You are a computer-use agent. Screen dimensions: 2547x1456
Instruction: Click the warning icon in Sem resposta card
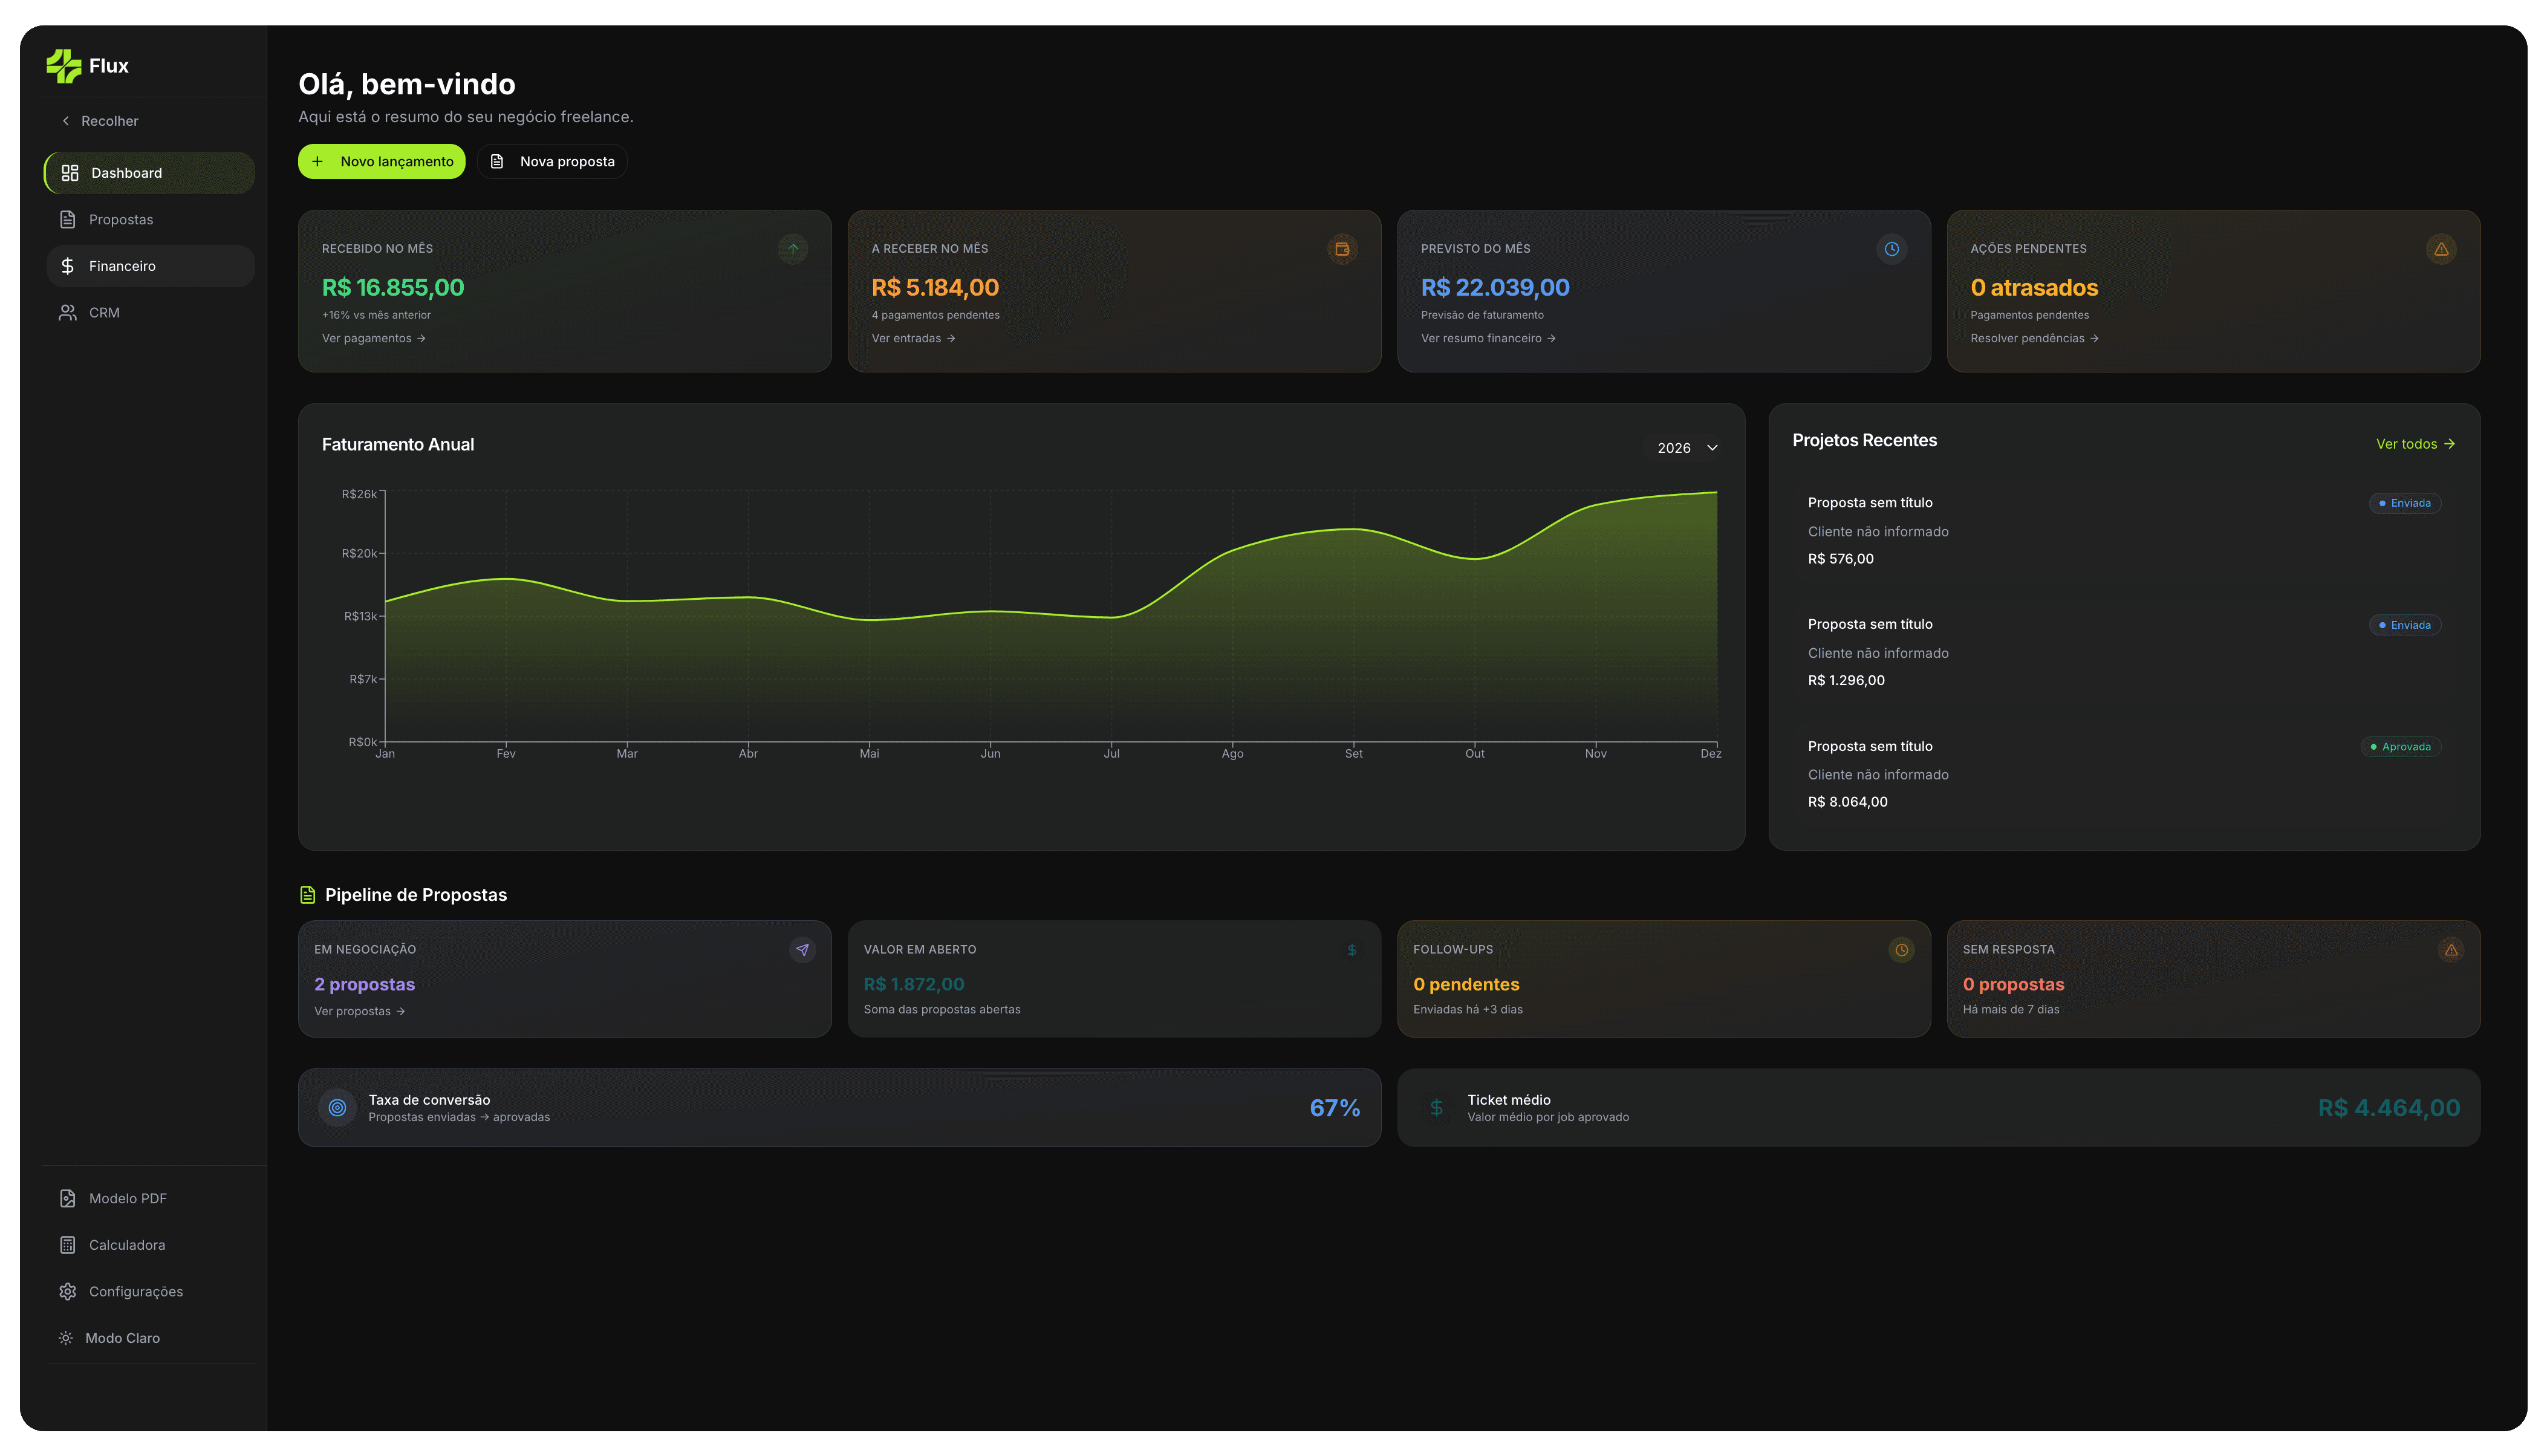tap(2451, 950)
